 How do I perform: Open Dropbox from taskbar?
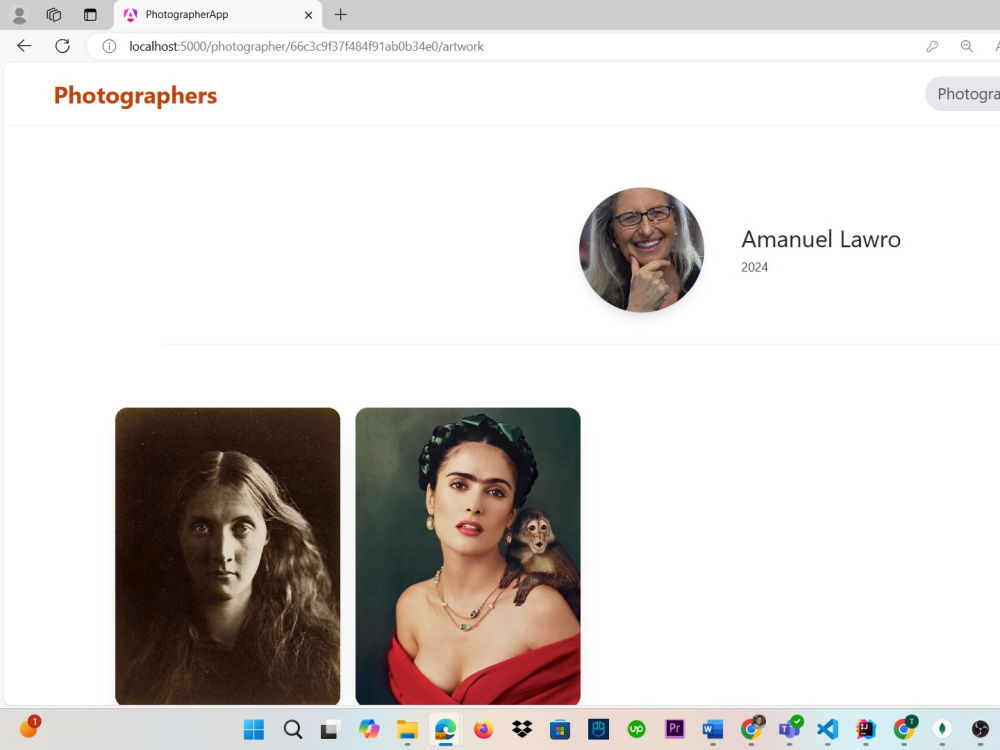522,728
